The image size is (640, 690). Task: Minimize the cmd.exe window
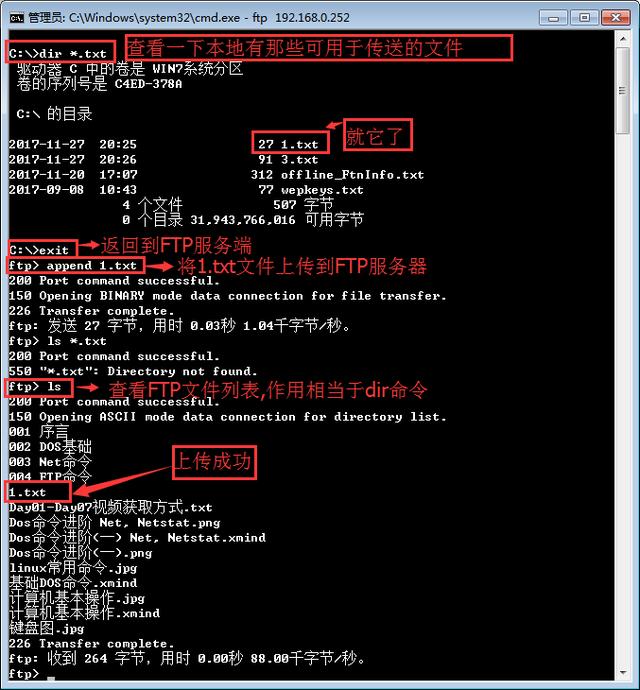(x=553, y=18)
